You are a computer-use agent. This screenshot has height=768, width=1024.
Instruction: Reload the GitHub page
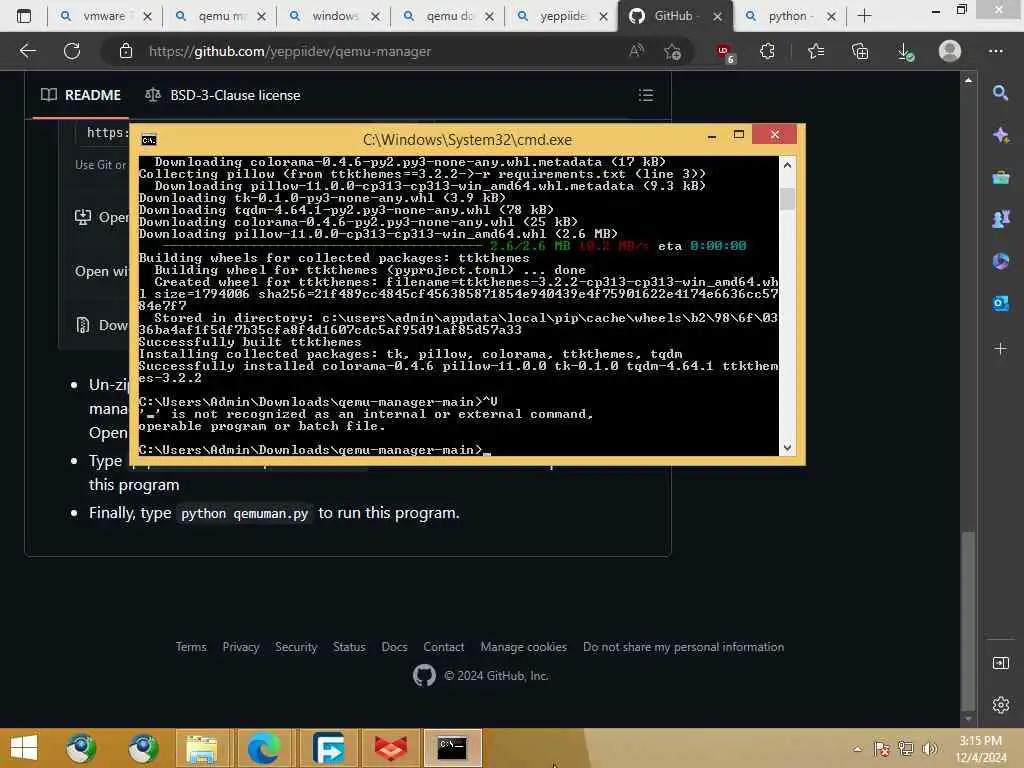72,51
